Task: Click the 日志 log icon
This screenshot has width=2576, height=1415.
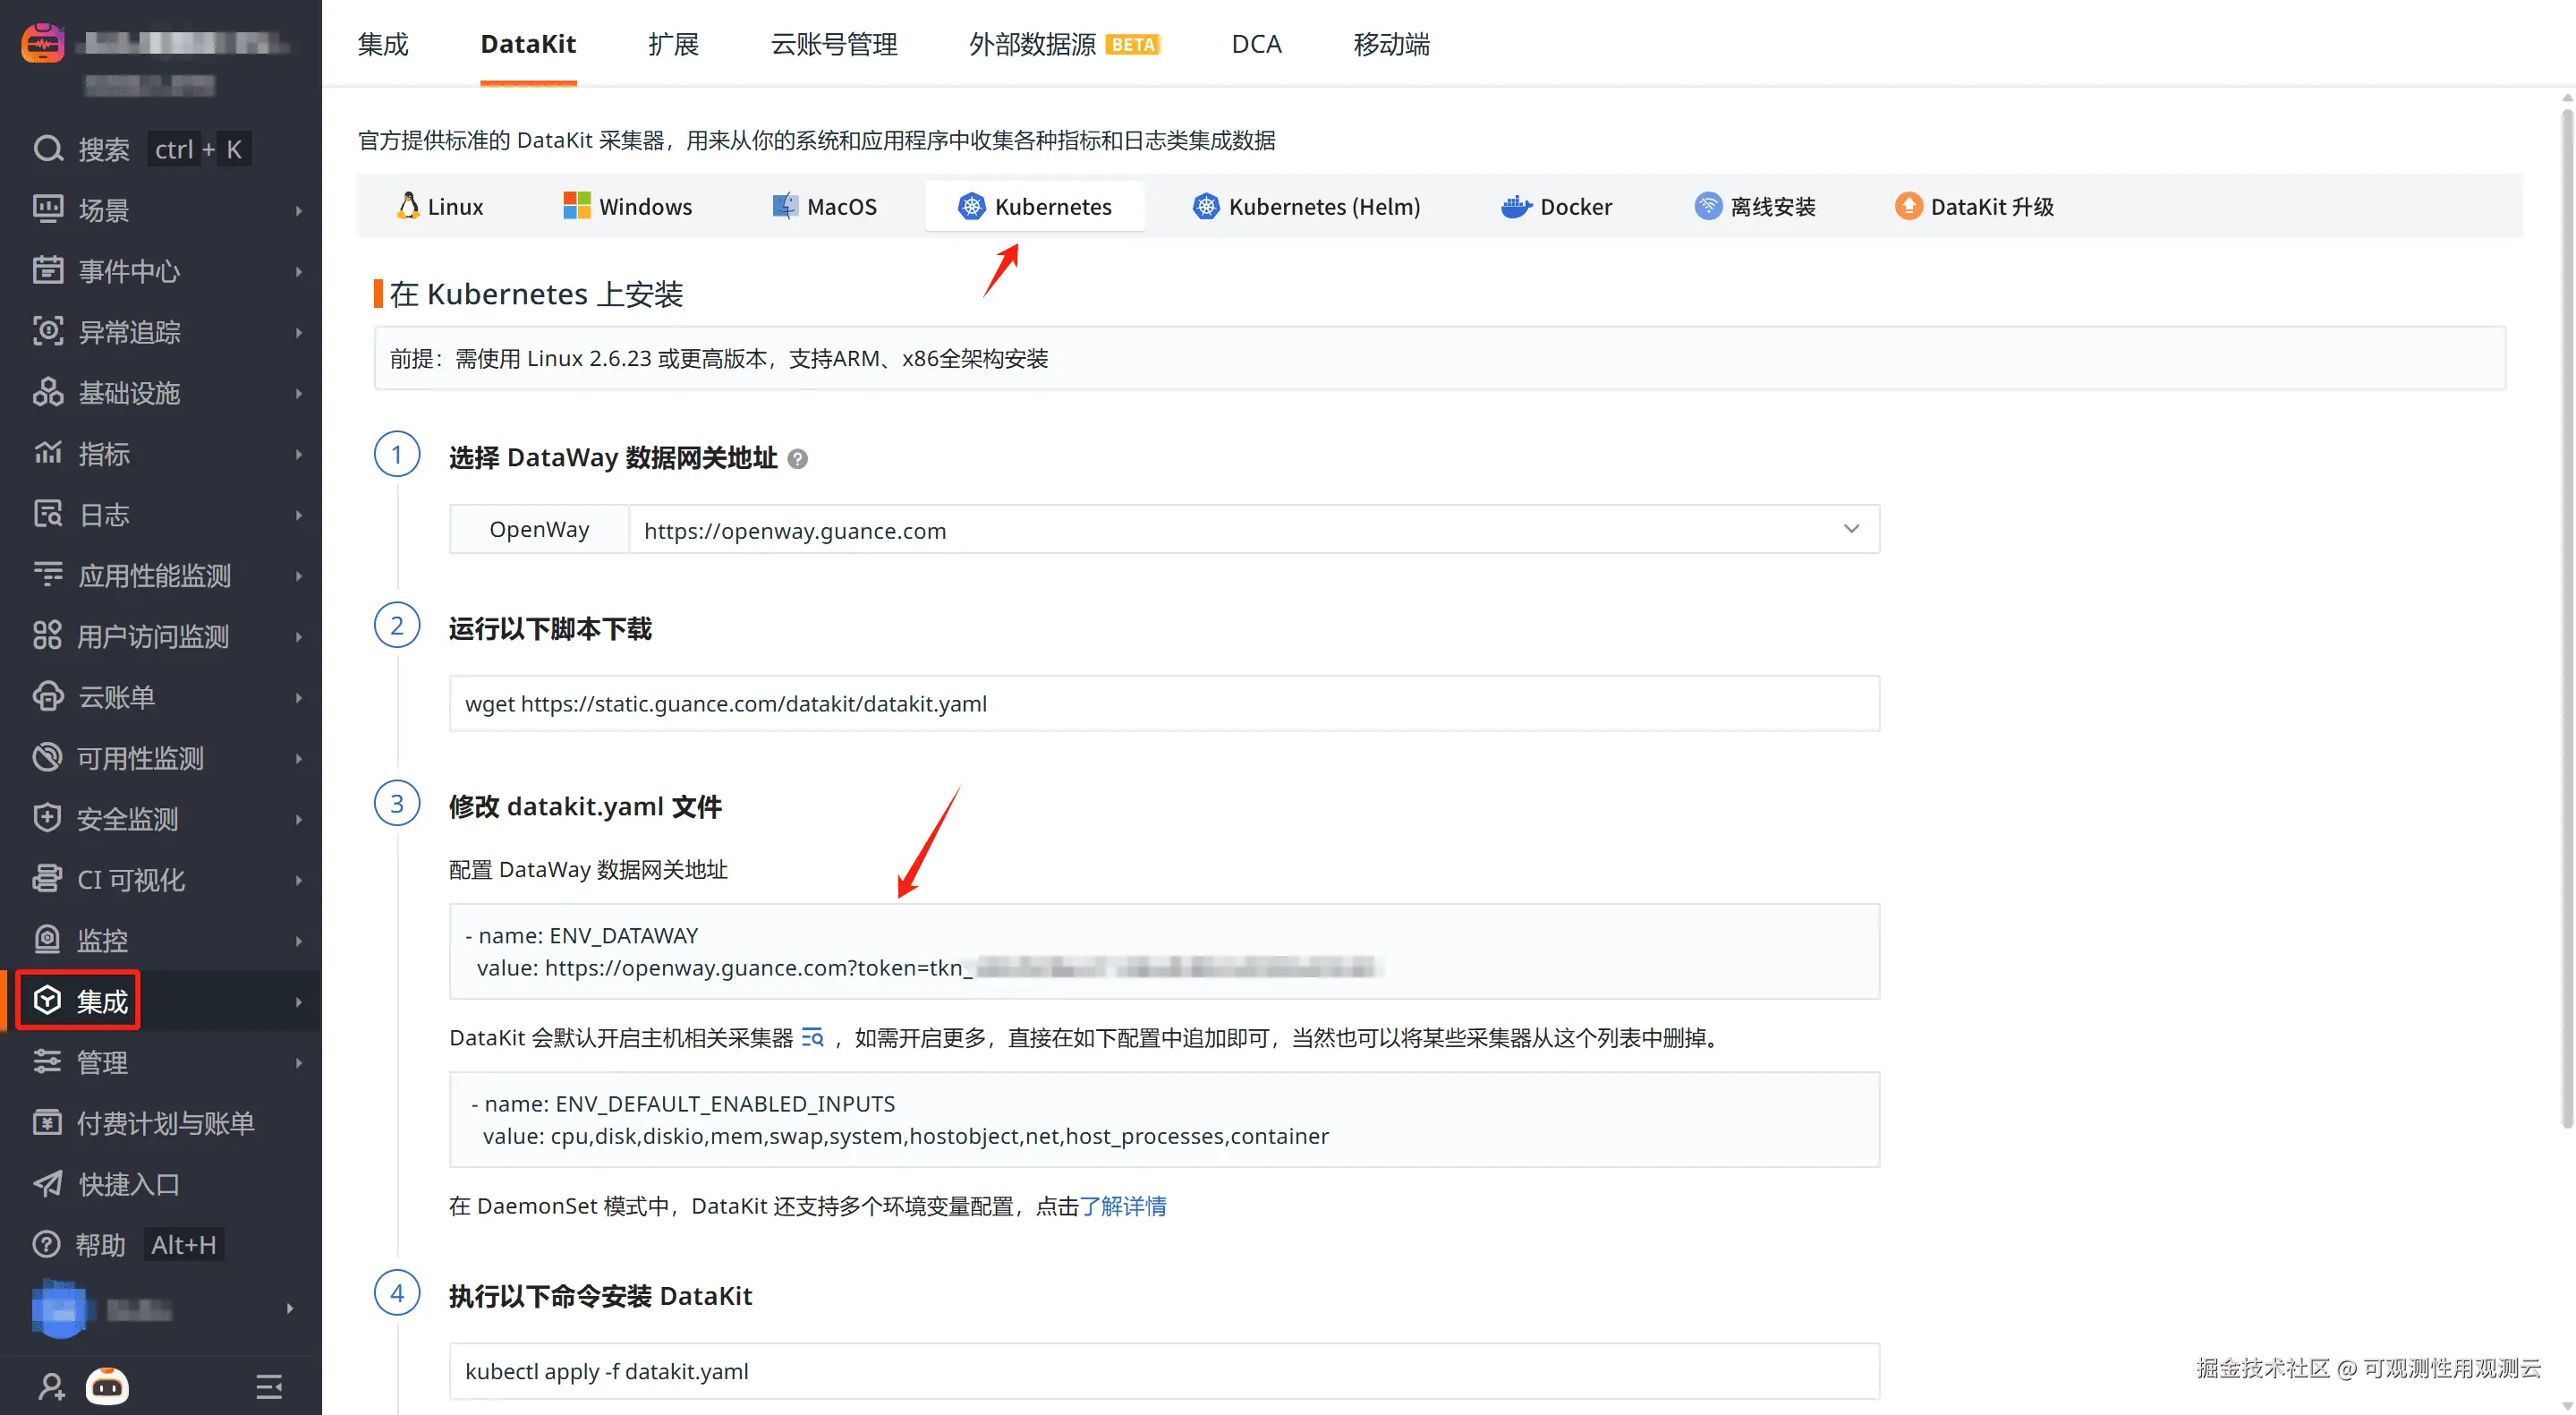Action: coord(48,514)
